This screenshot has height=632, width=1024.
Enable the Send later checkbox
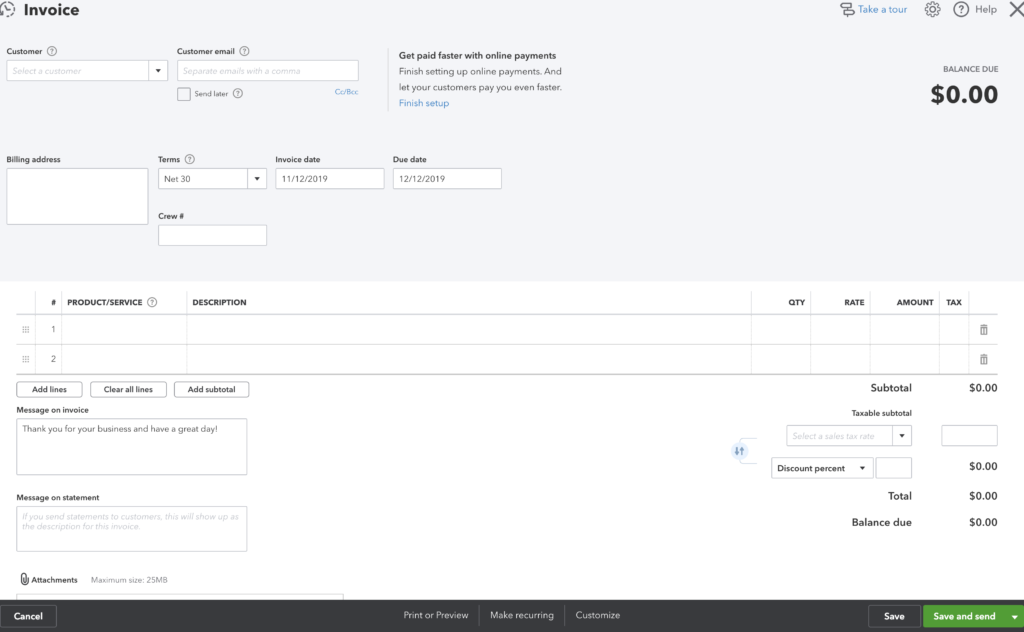[184, 94]
